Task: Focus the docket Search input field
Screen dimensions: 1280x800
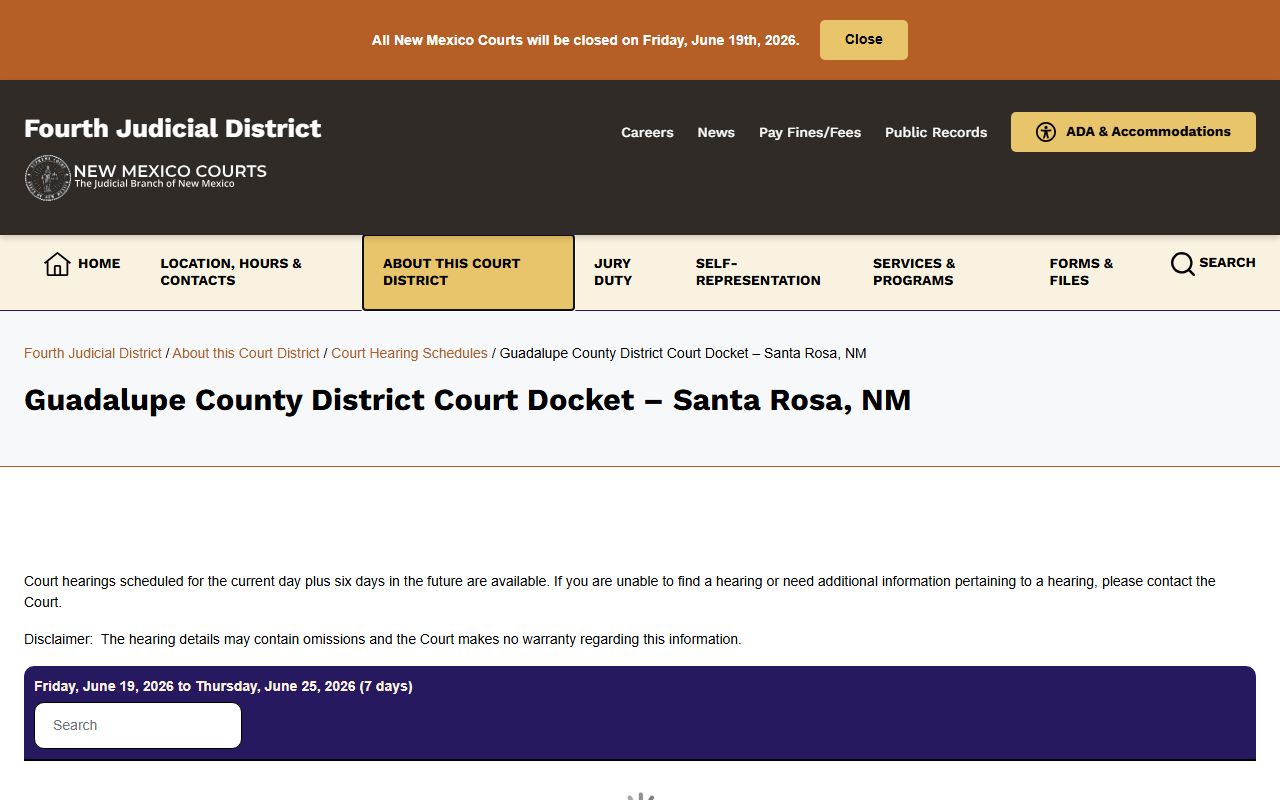Action: pos(138,725)
